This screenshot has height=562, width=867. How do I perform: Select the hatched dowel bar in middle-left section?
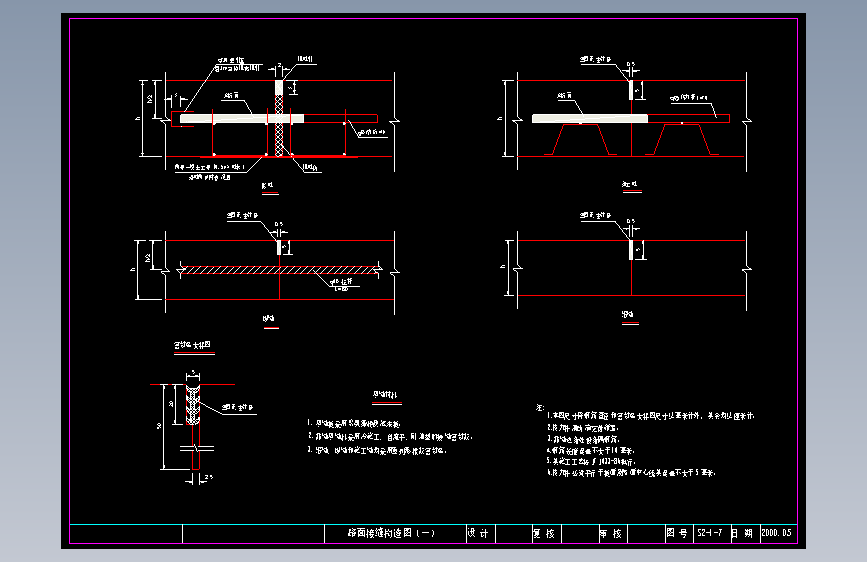click(x=279, y=270)
